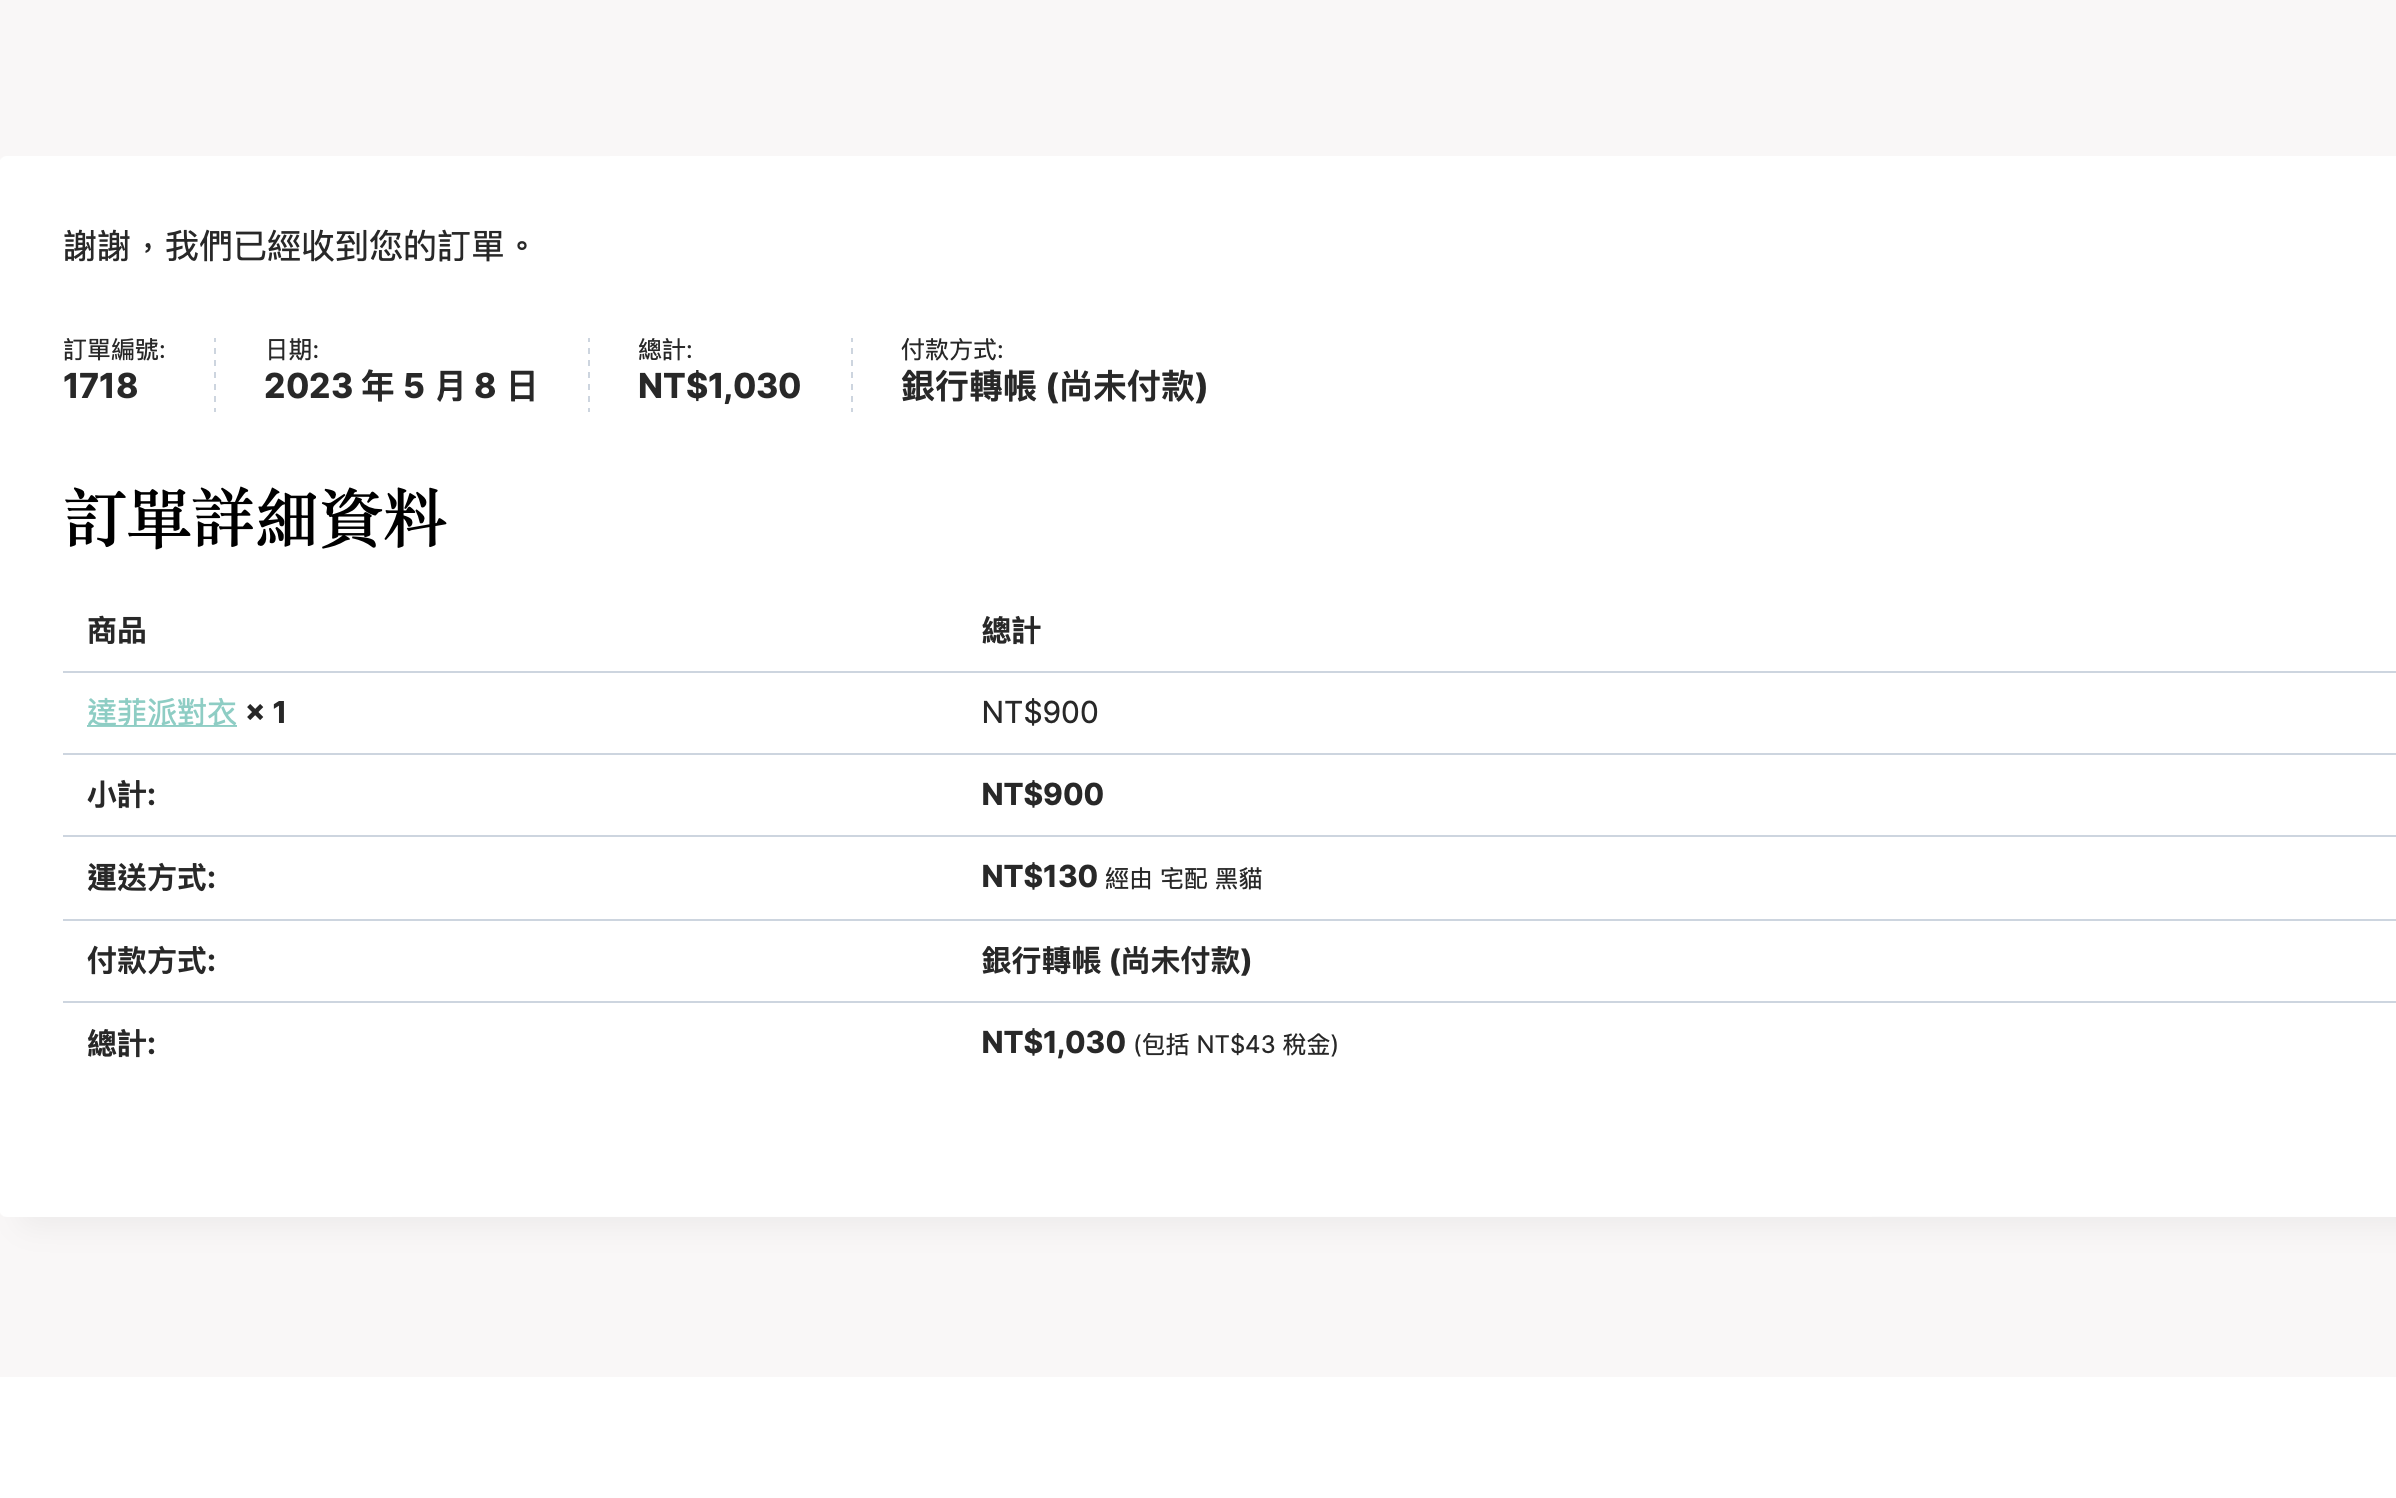This screenshot has height=1498, width=2396.
Task: Click the date 2023 年 5 月 8 日
Action: (400, 387)
